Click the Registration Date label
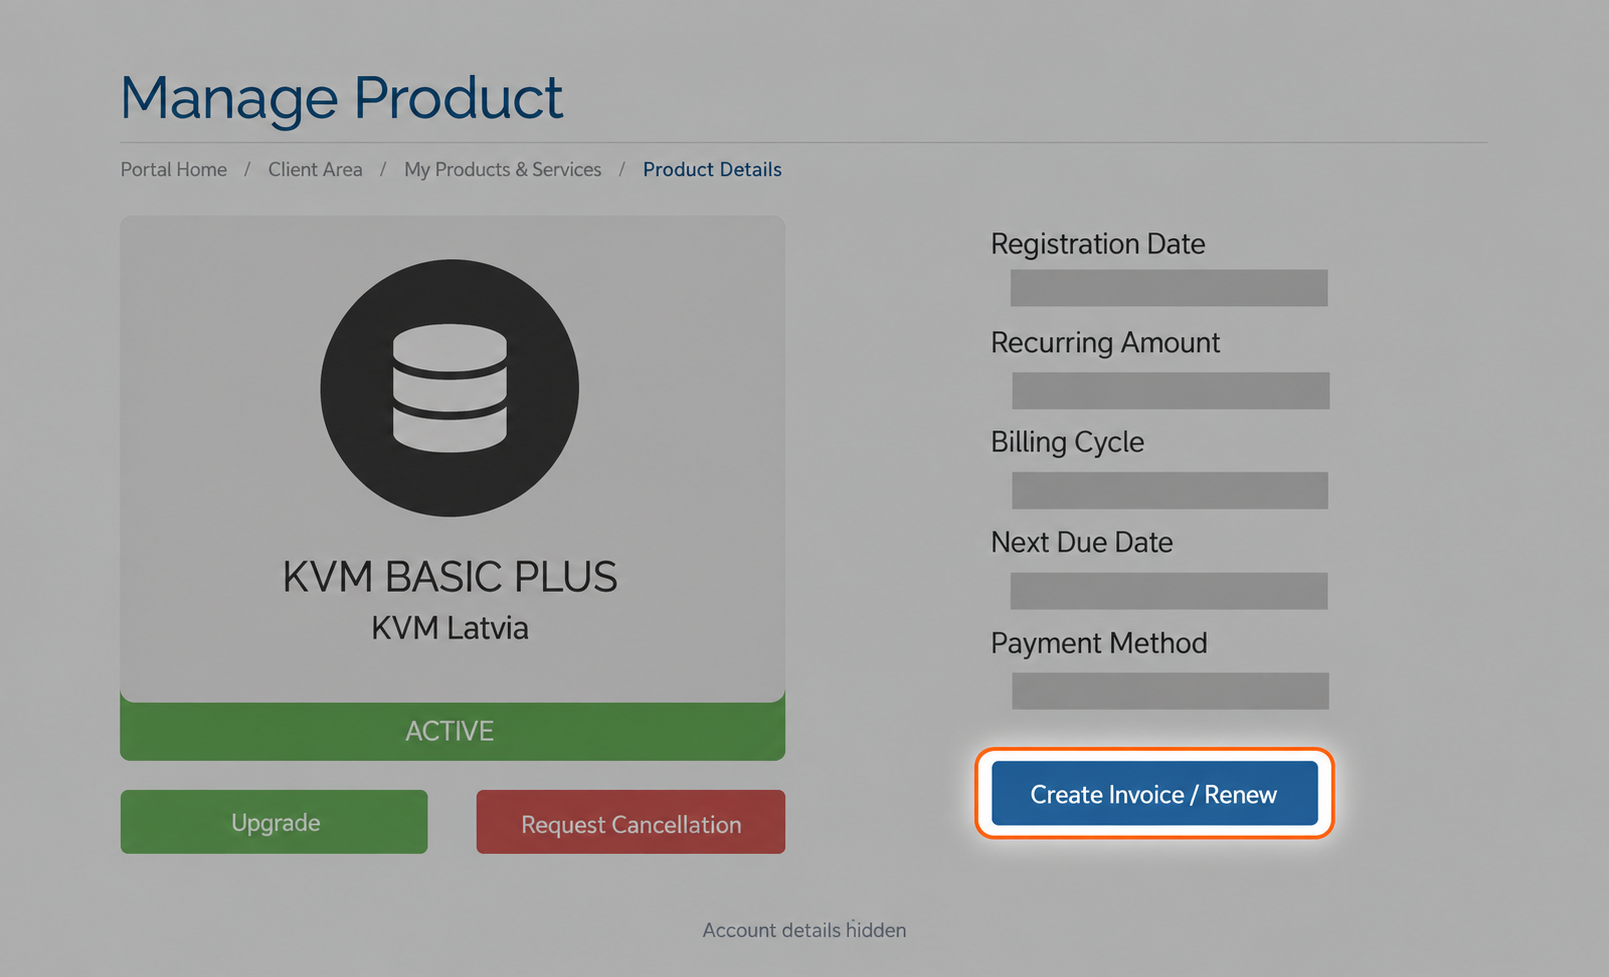Screen dimensions: 1609x977 coord(1098,244)
